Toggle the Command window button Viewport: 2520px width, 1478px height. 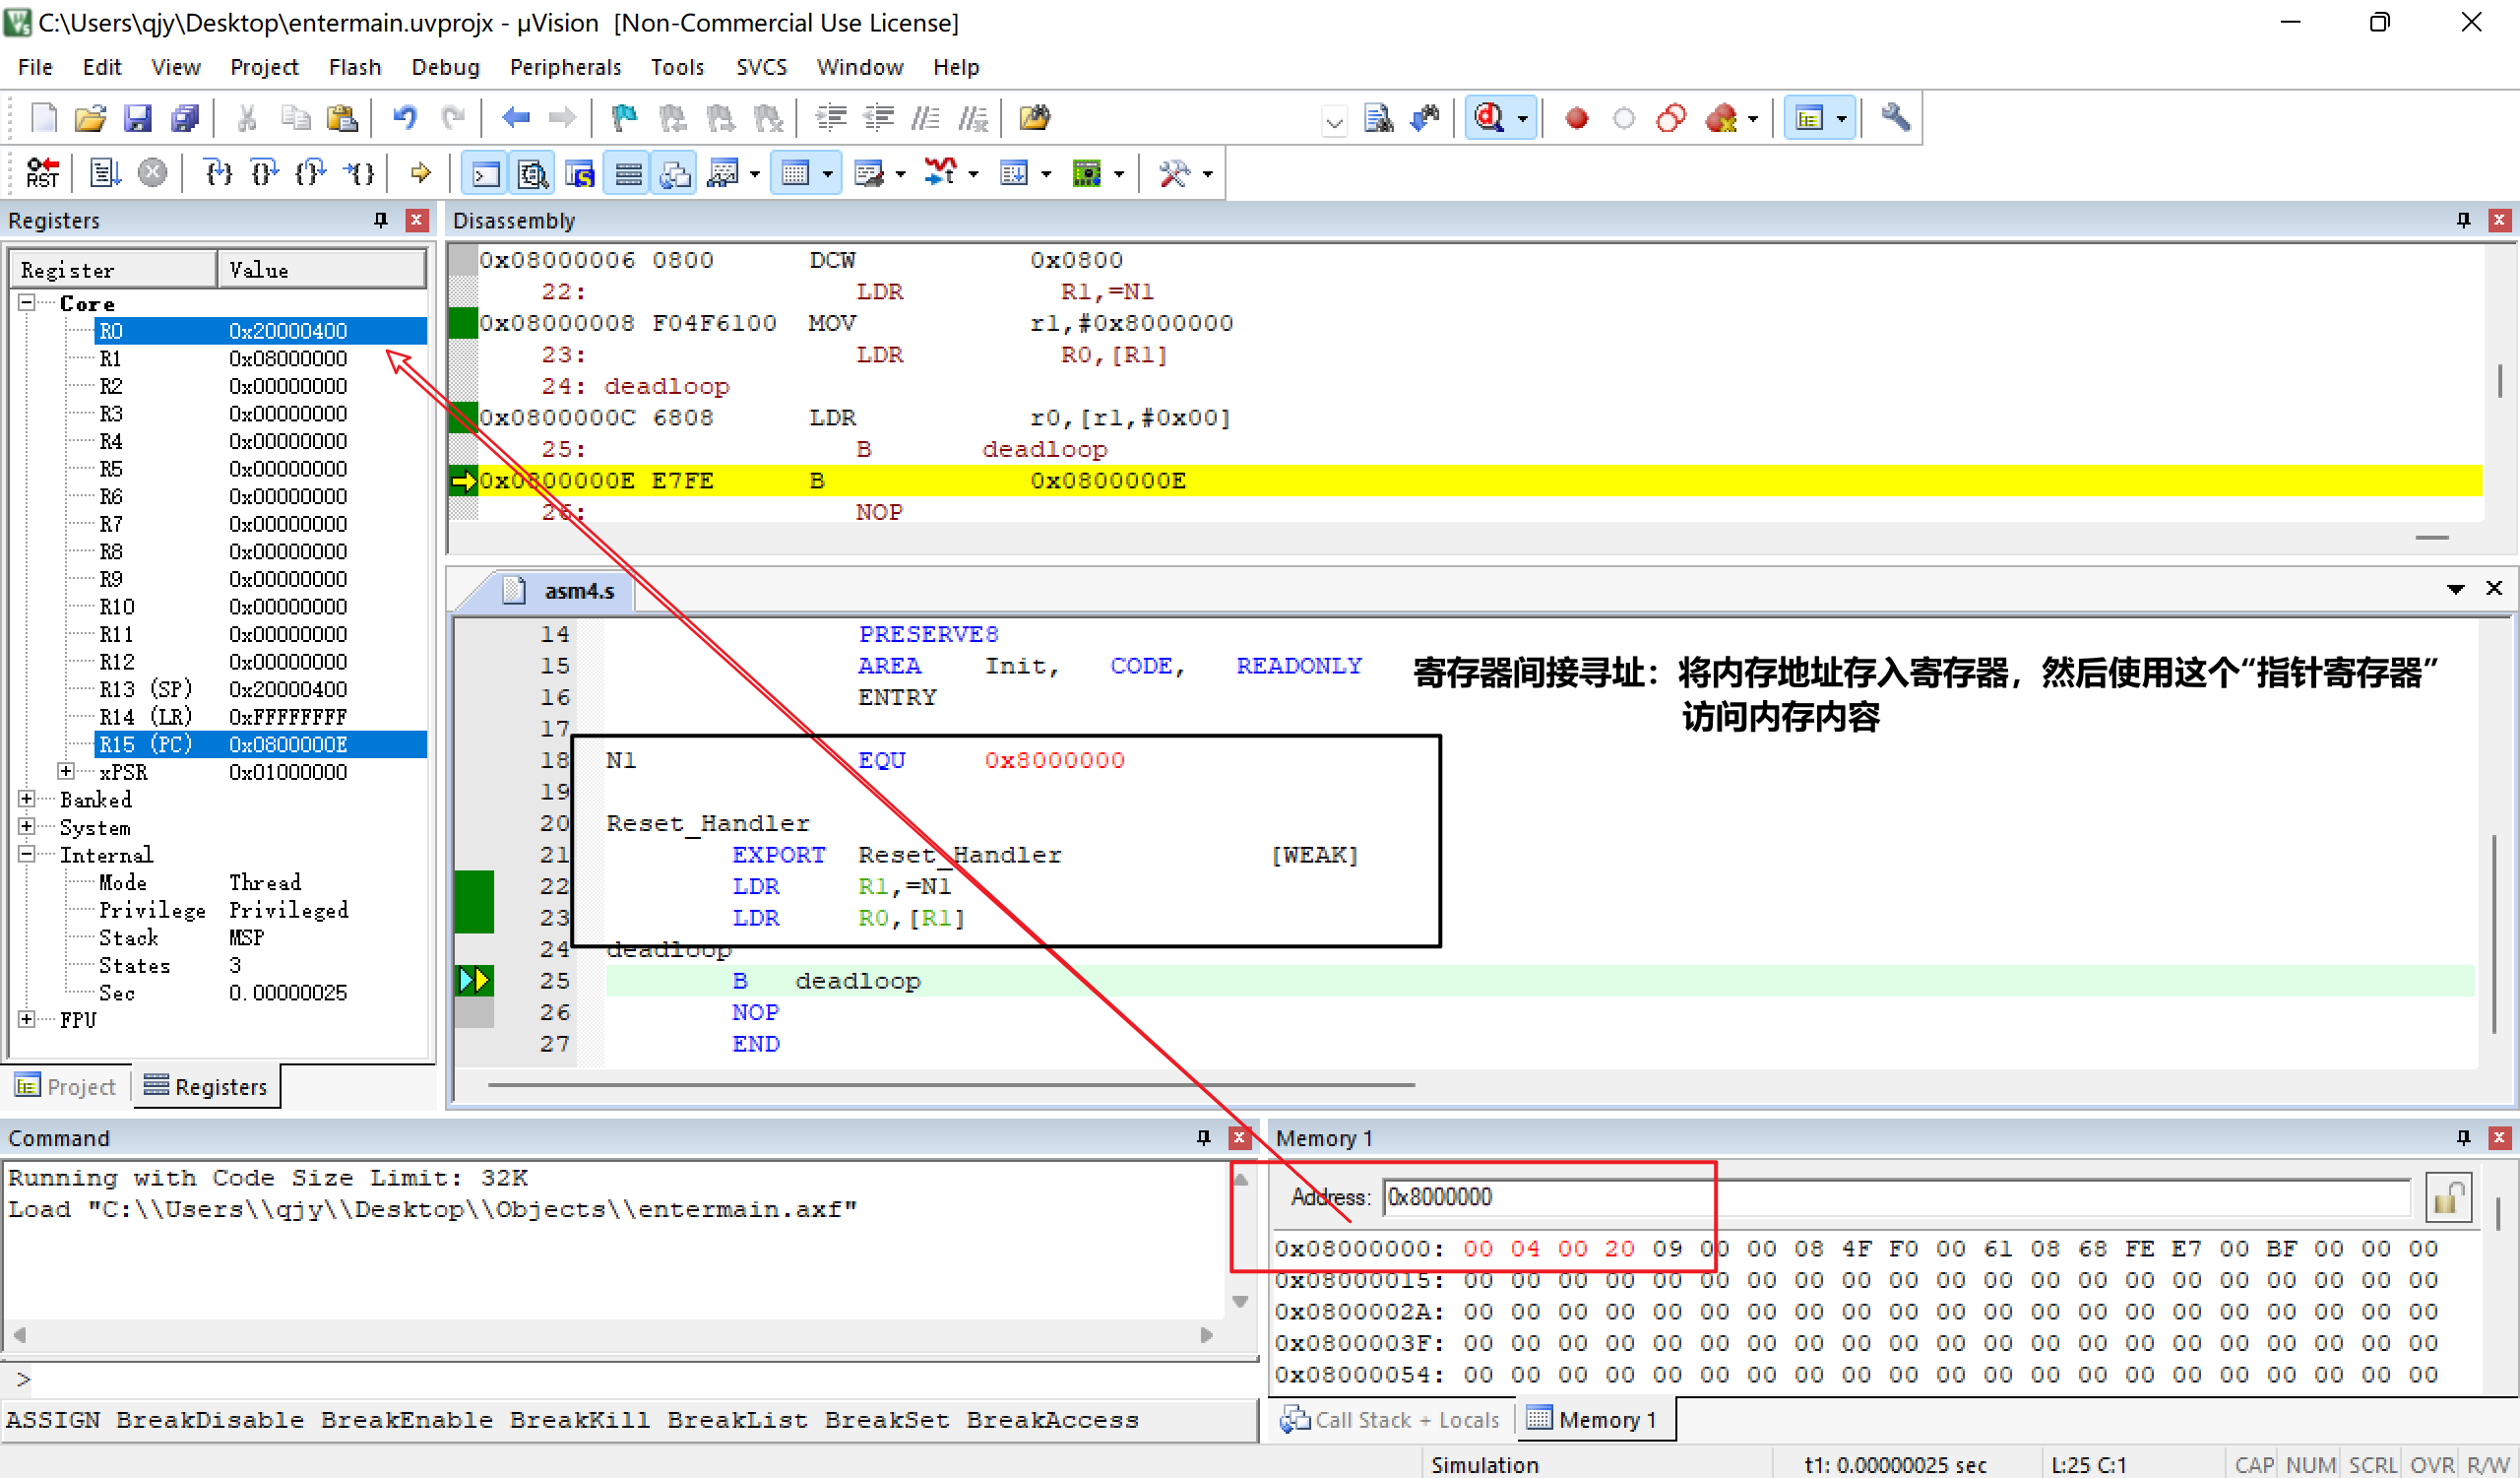pos(484,174)
